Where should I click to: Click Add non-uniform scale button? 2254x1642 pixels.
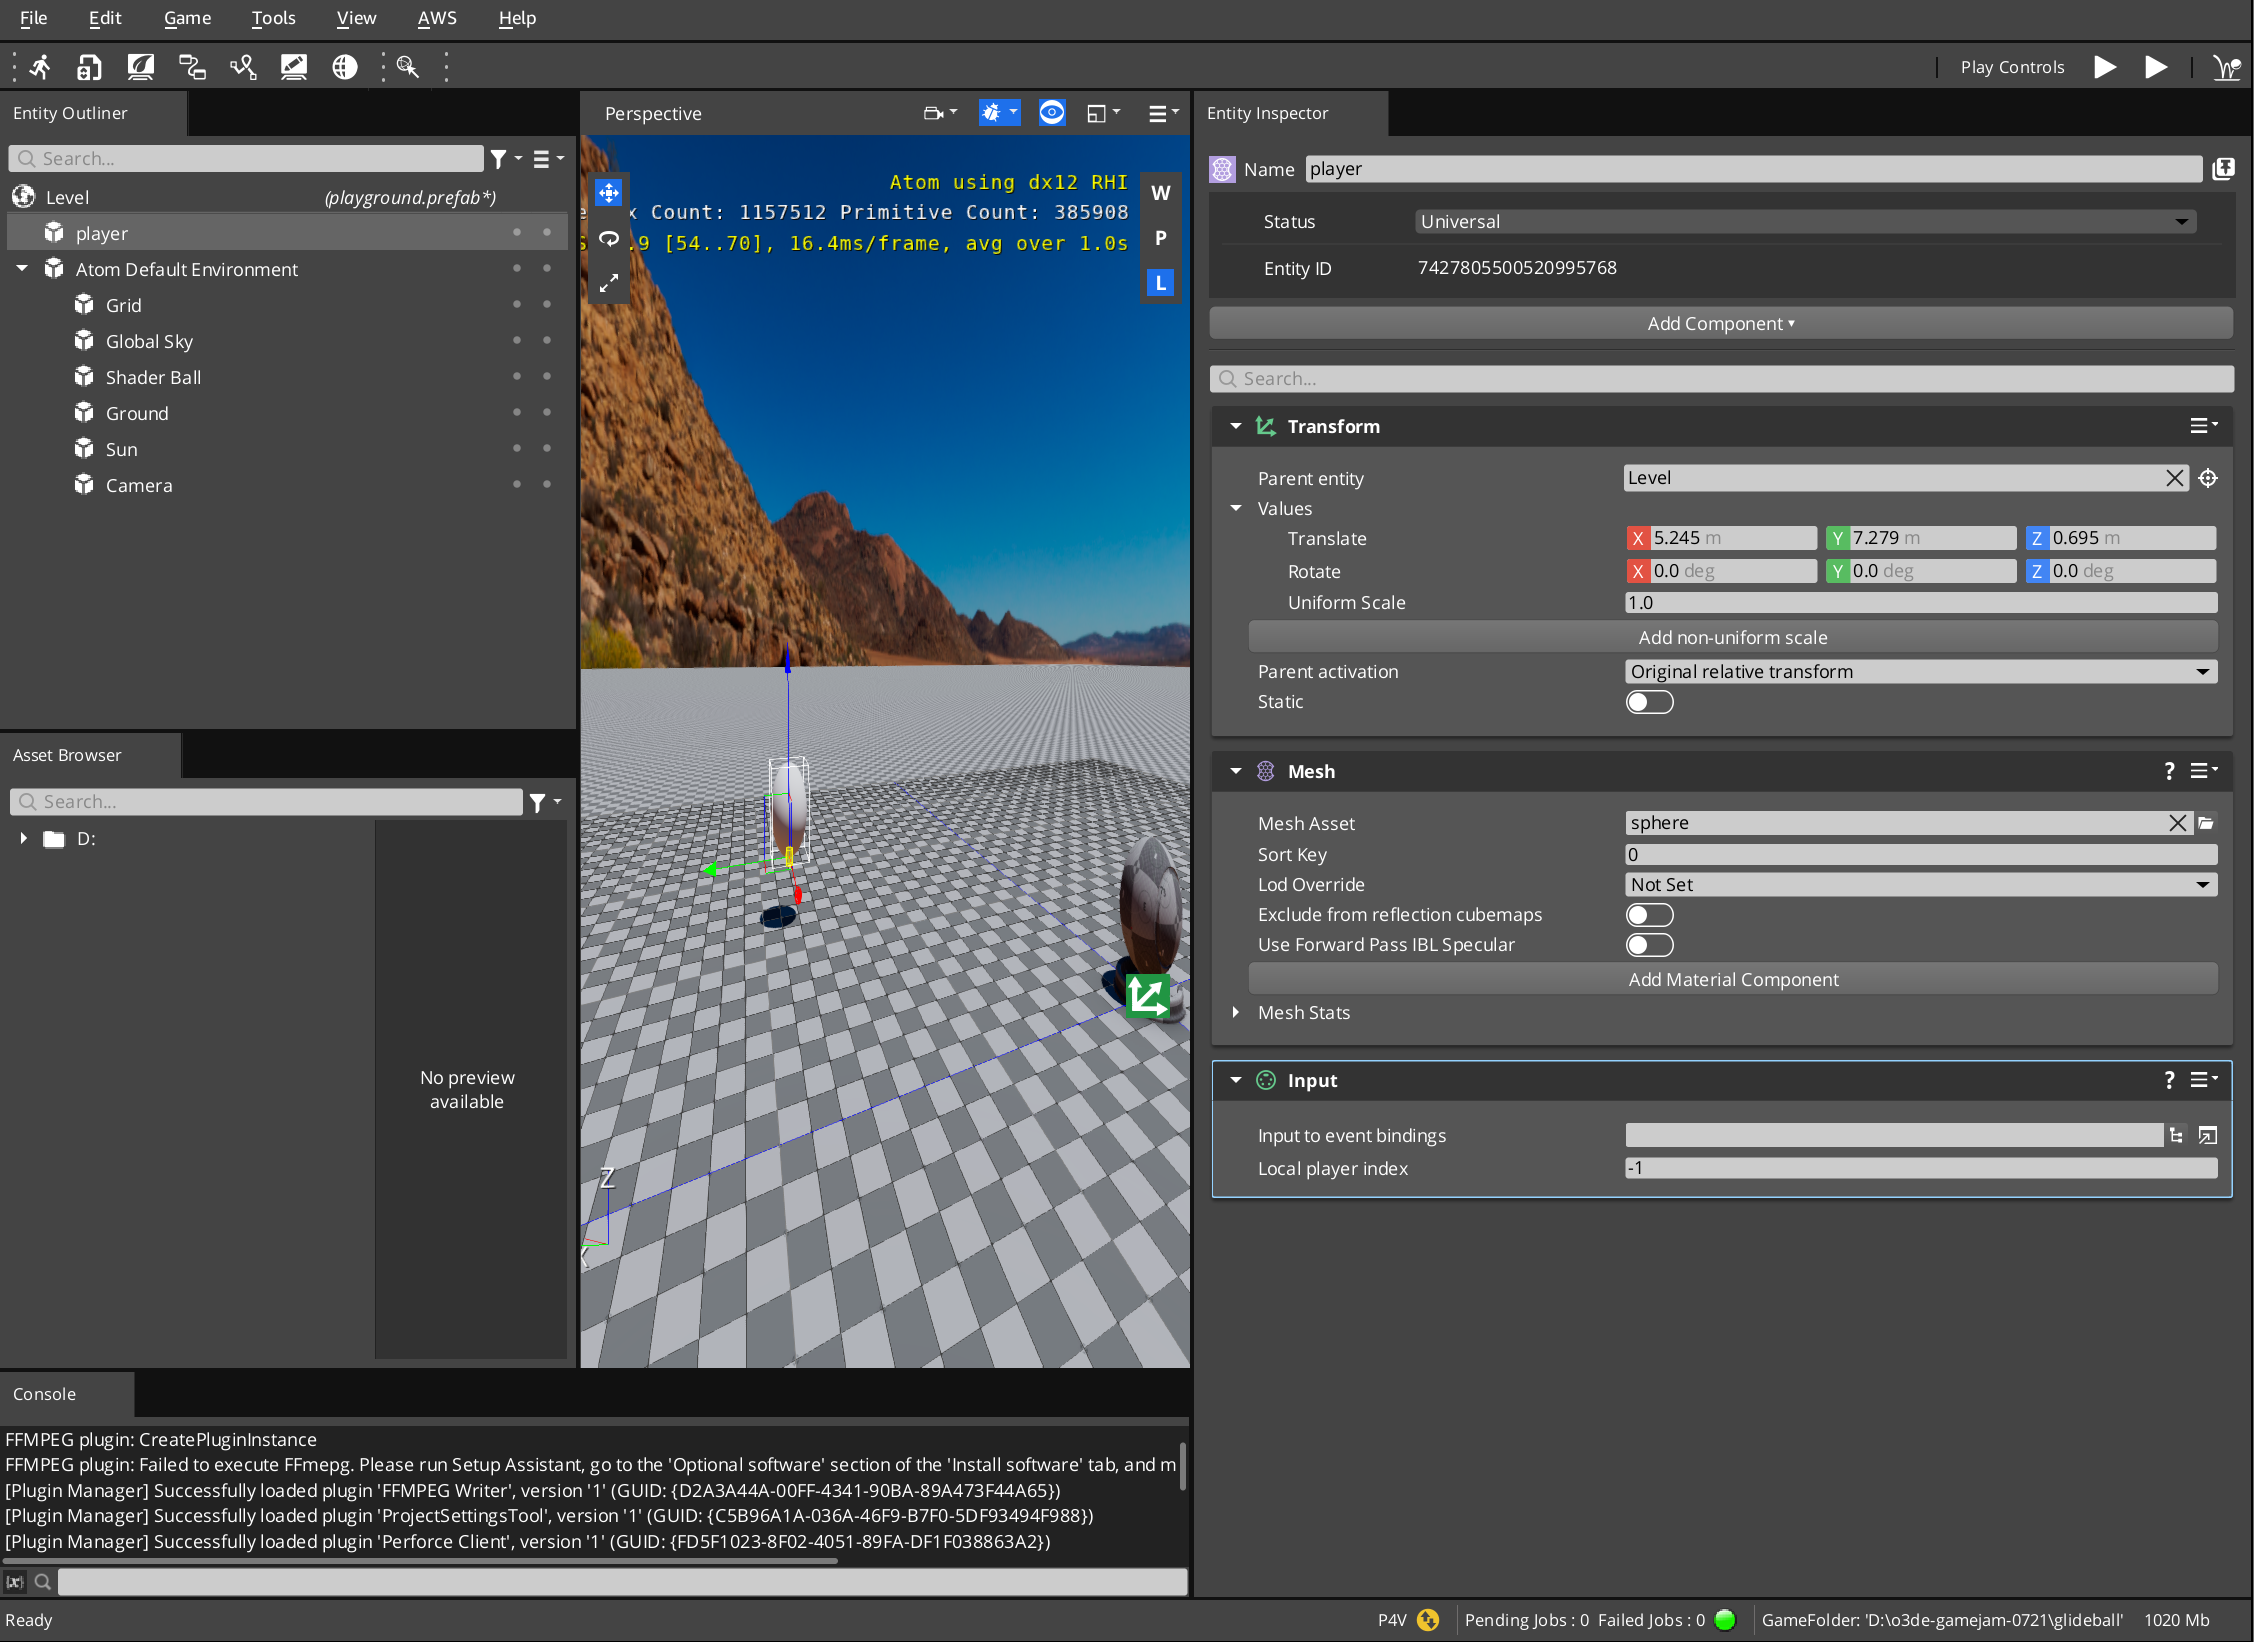pyautogui.click(x=1732, y=638)
